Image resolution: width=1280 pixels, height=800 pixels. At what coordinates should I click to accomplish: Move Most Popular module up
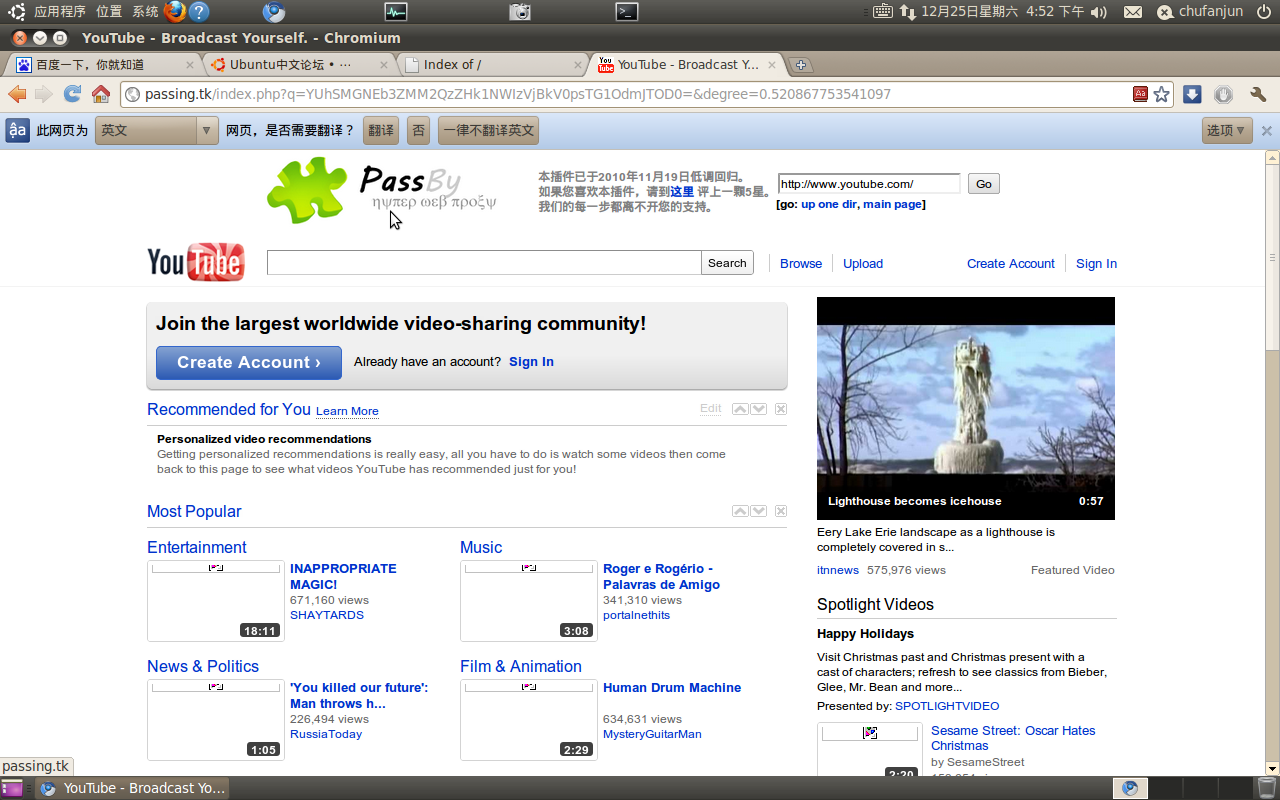click(x=740, y=511)
